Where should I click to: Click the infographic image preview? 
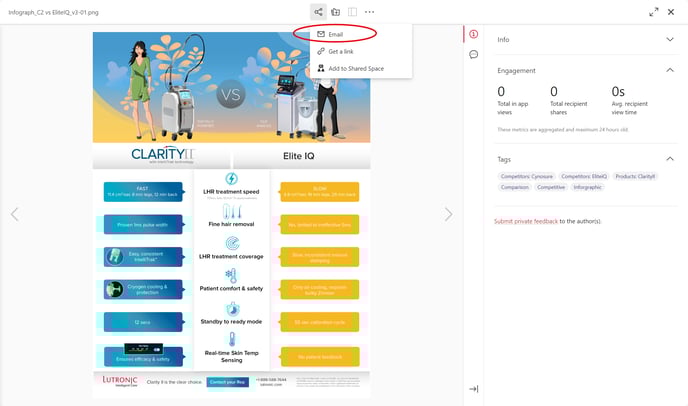[x=231, y=214]
